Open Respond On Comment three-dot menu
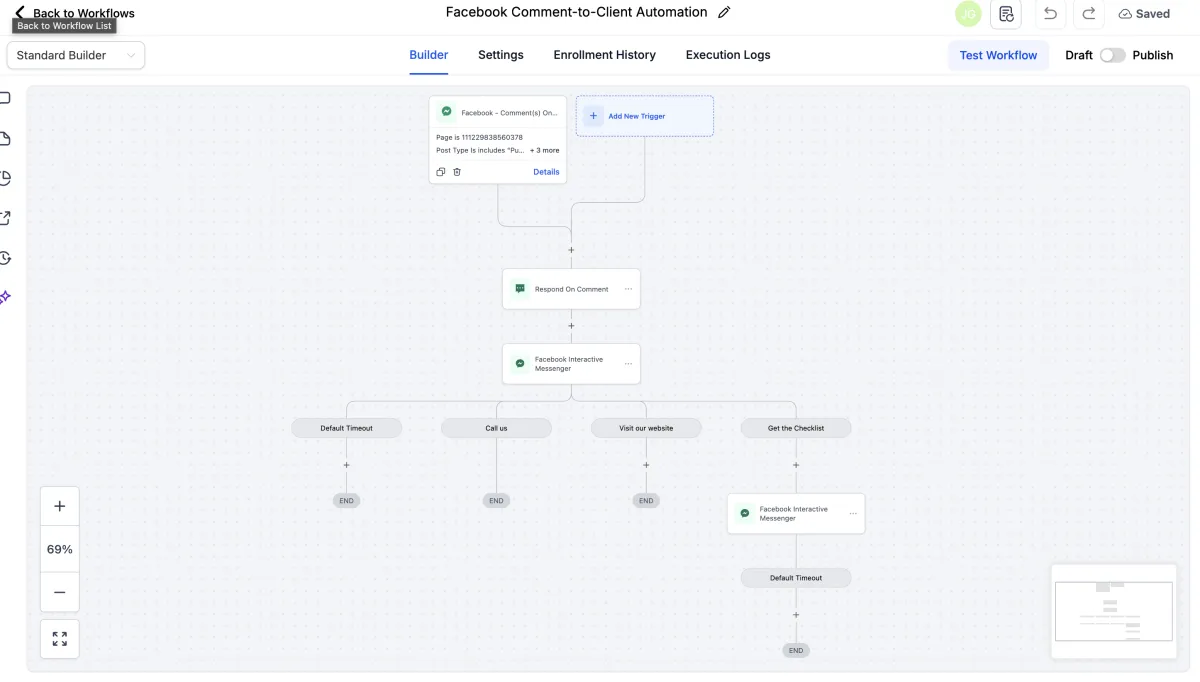 click(x=629, y=289)
